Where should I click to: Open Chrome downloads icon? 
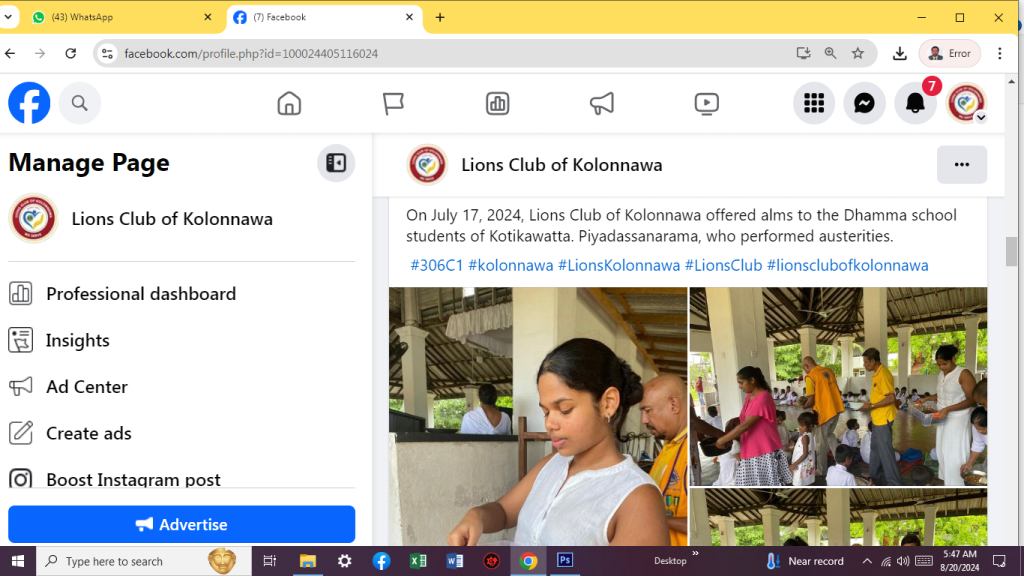tap(900, 54)
